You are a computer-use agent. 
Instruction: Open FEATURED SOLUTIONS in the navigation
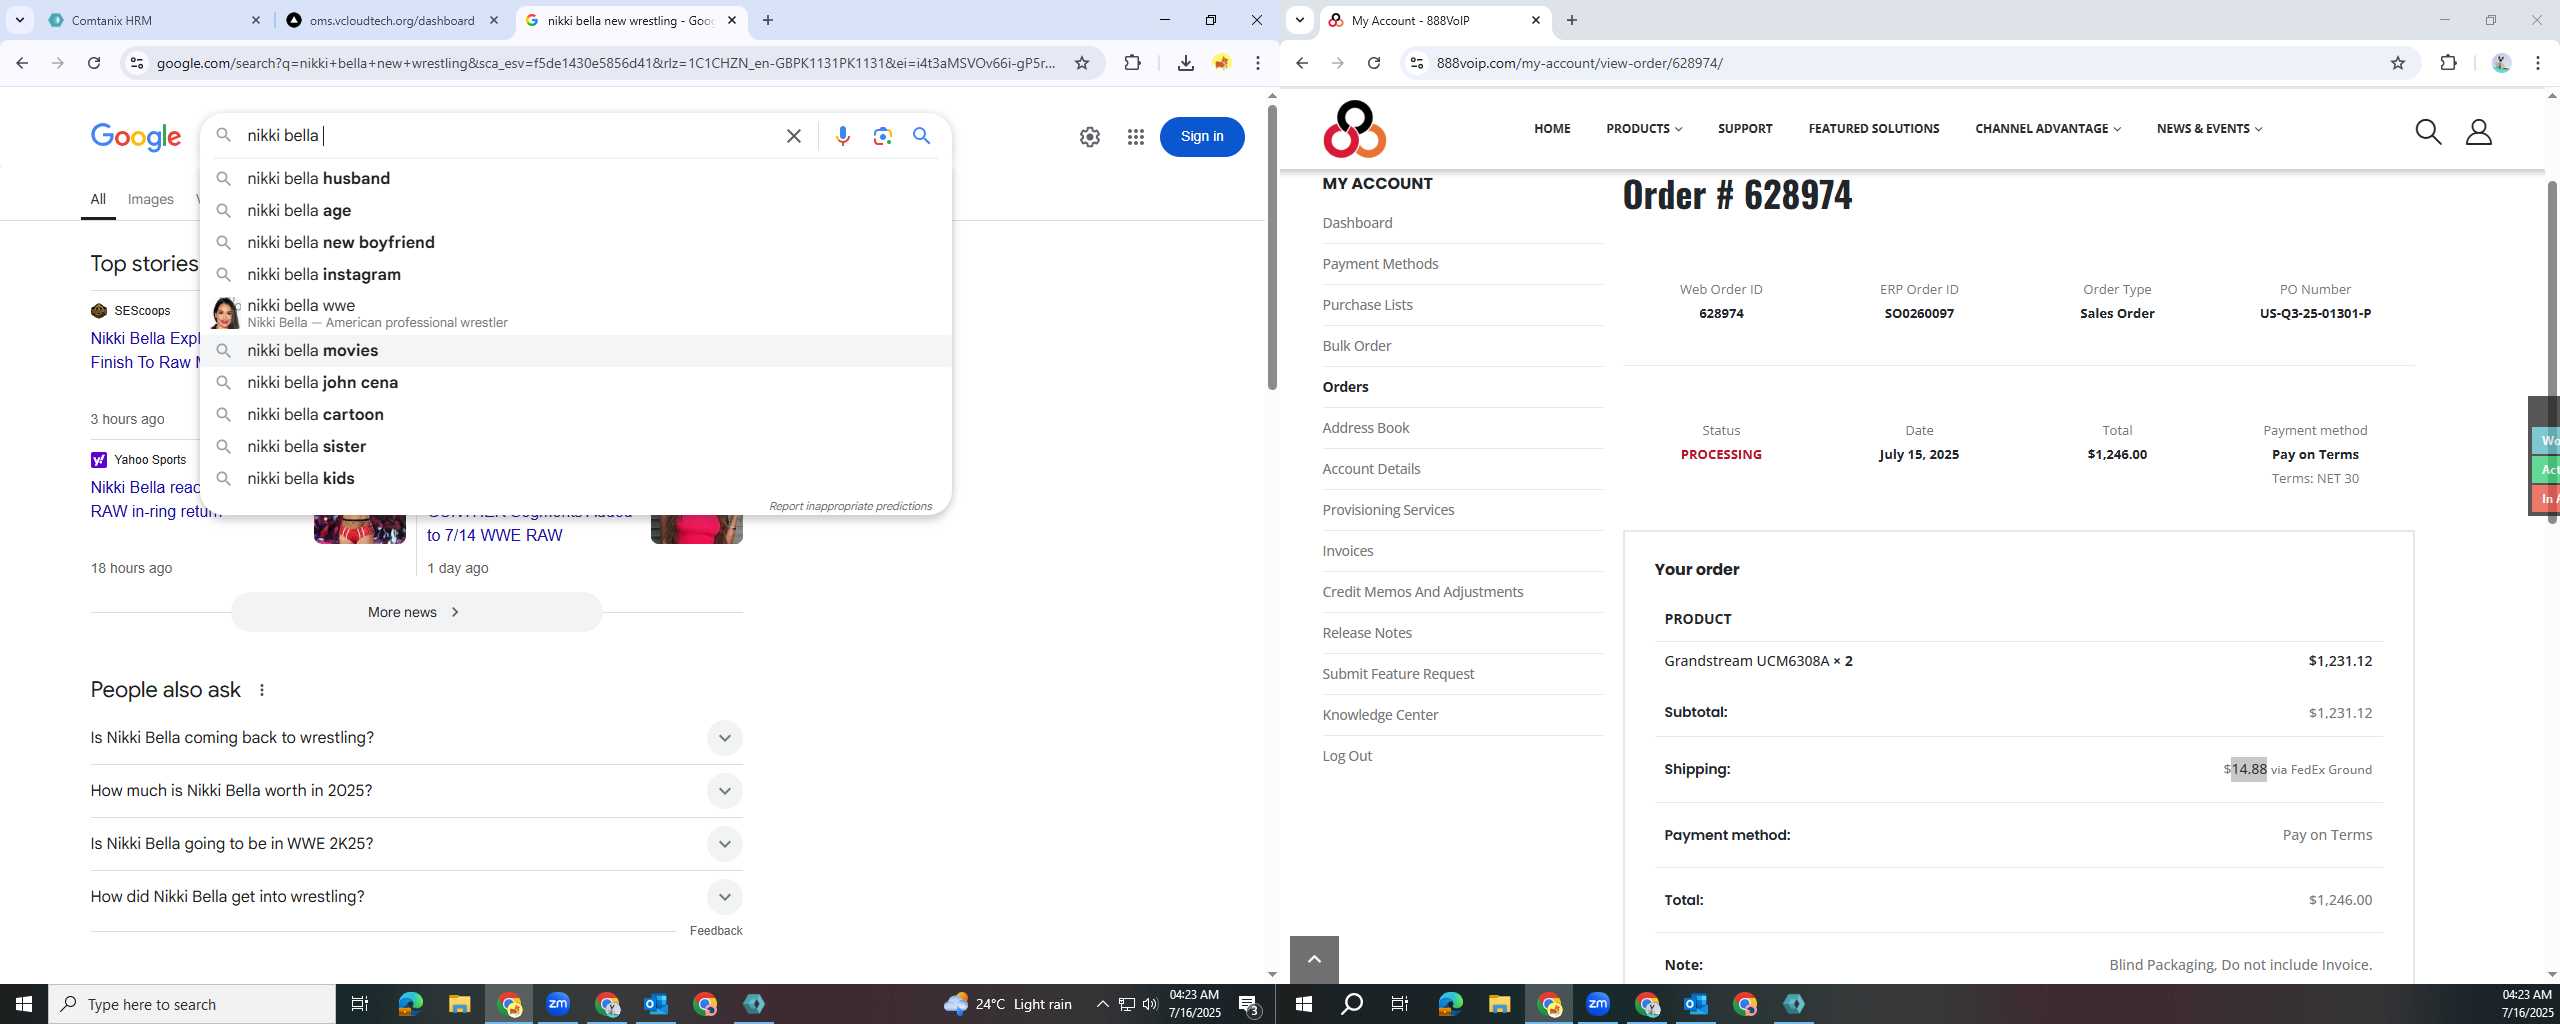click(x=1873, y=129)
